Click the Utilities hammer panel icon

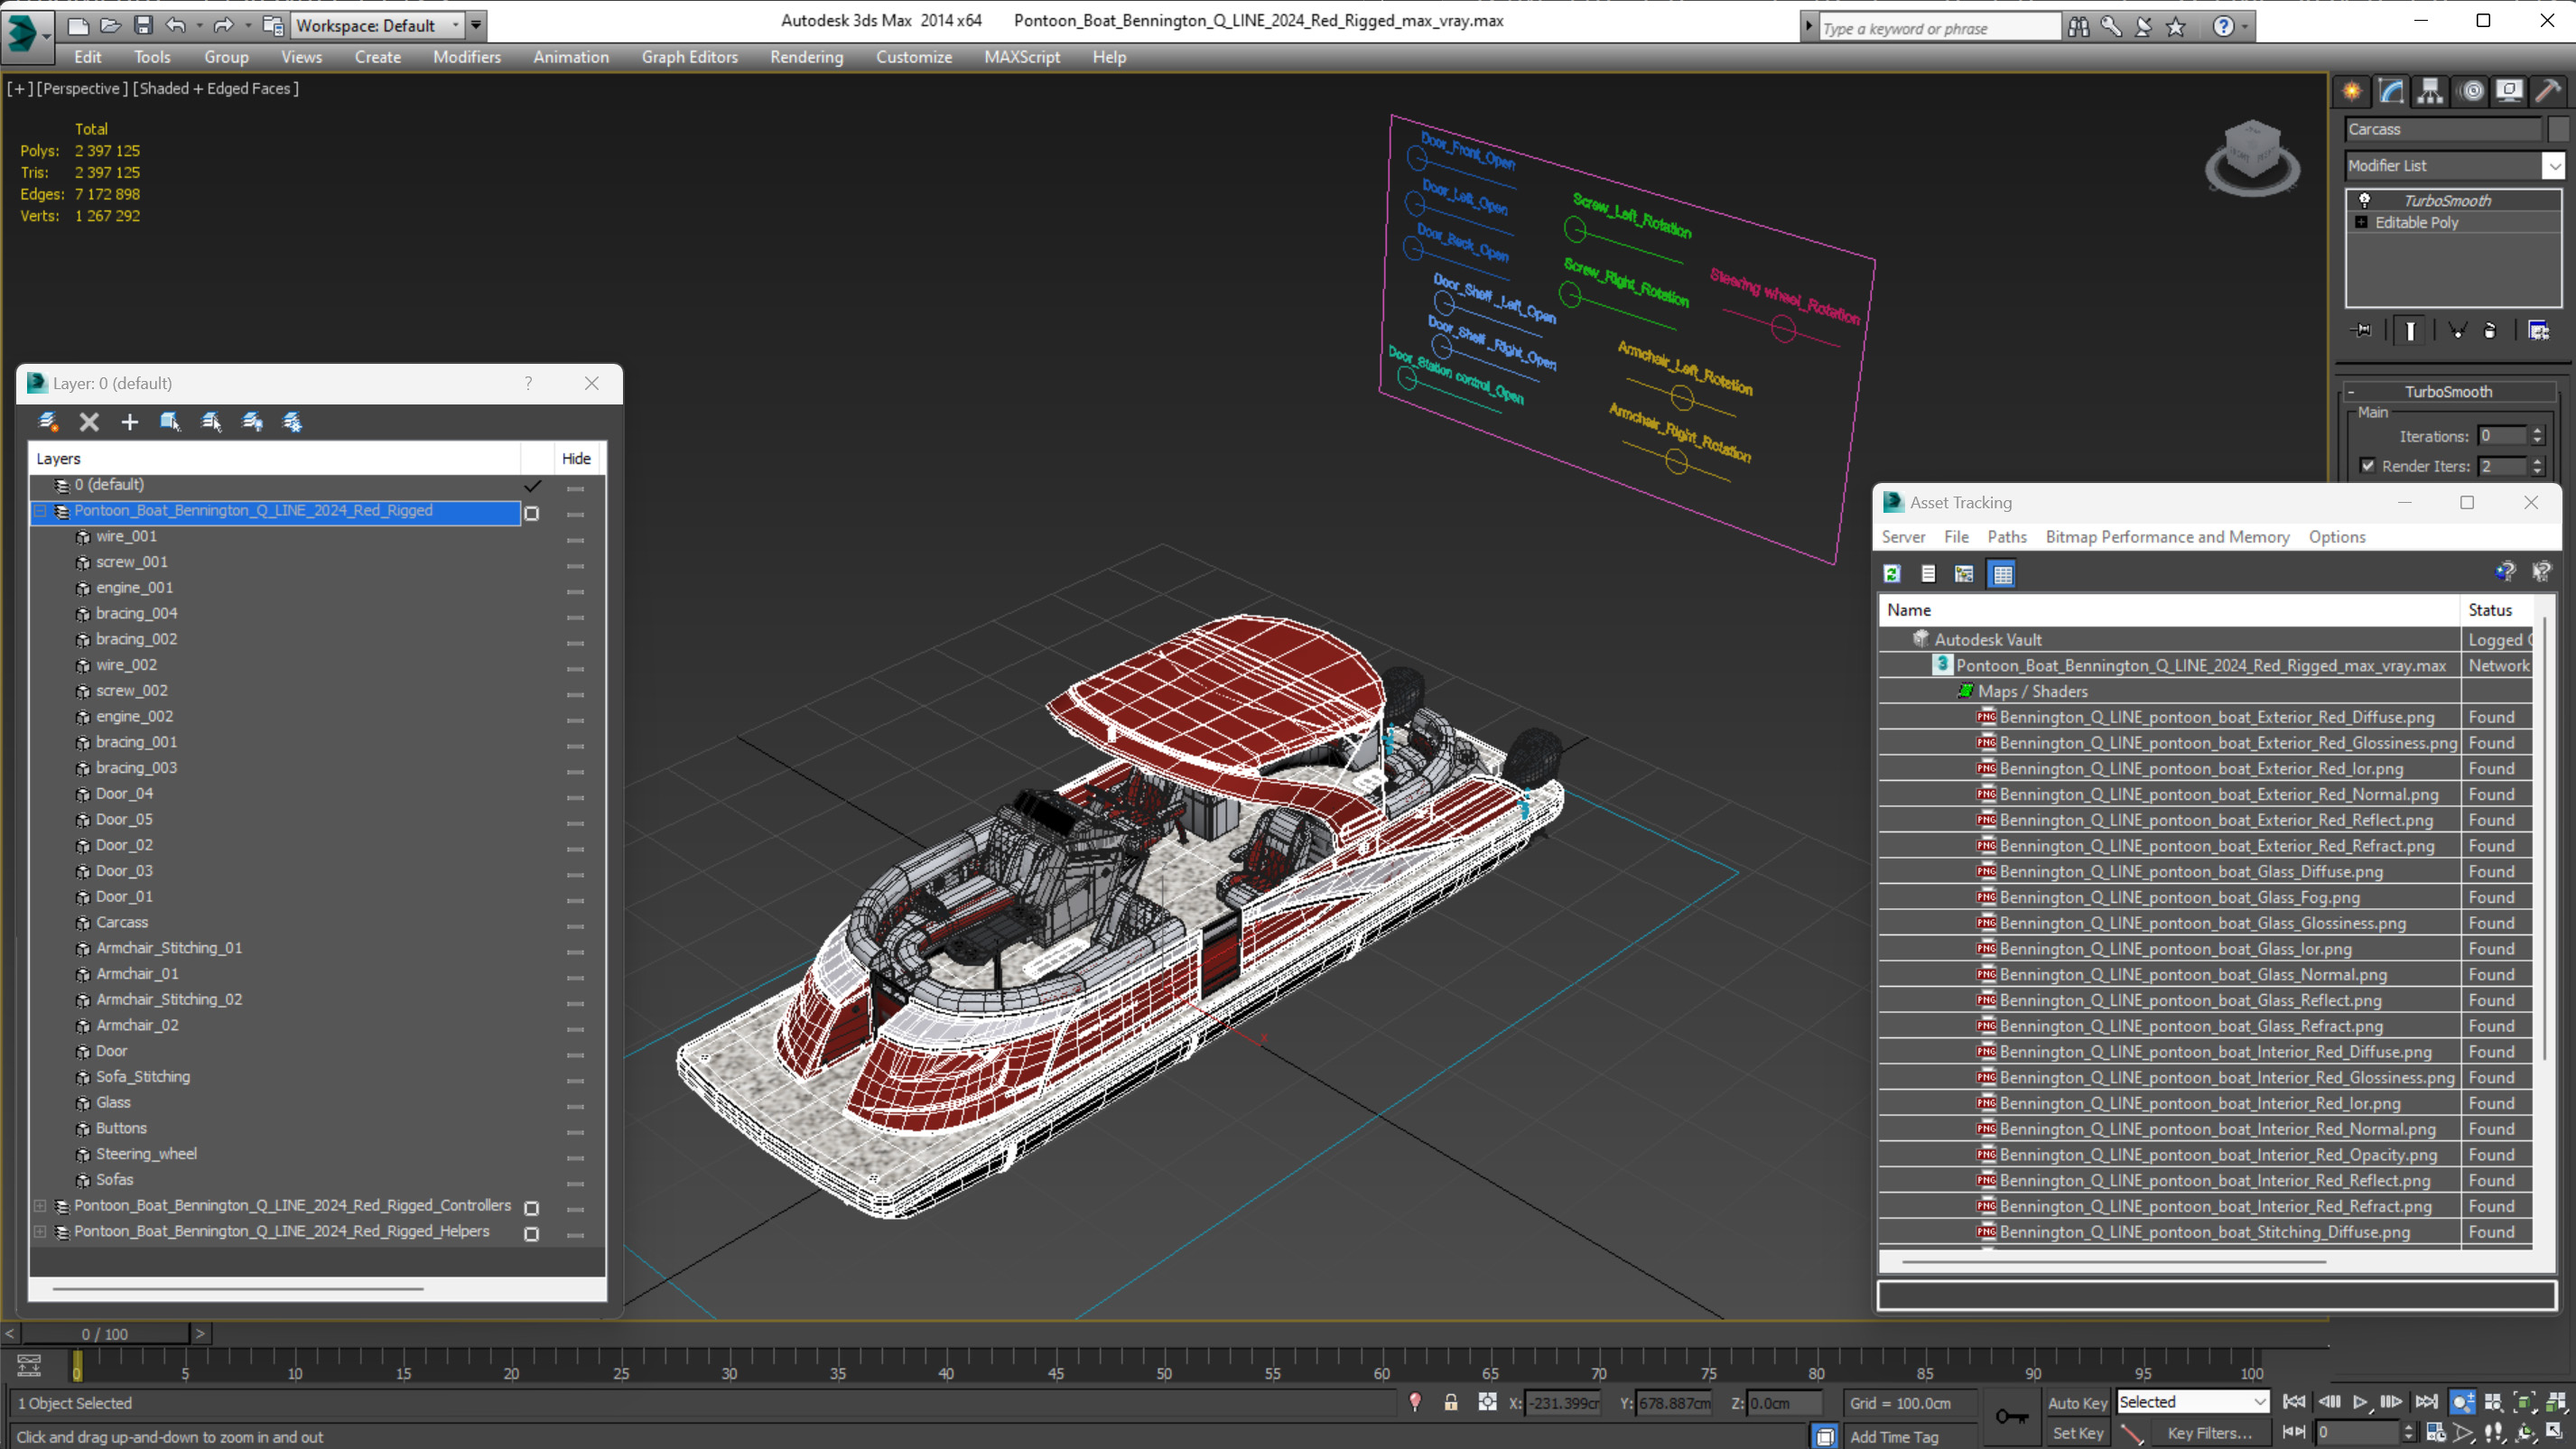click(2548, 91)
